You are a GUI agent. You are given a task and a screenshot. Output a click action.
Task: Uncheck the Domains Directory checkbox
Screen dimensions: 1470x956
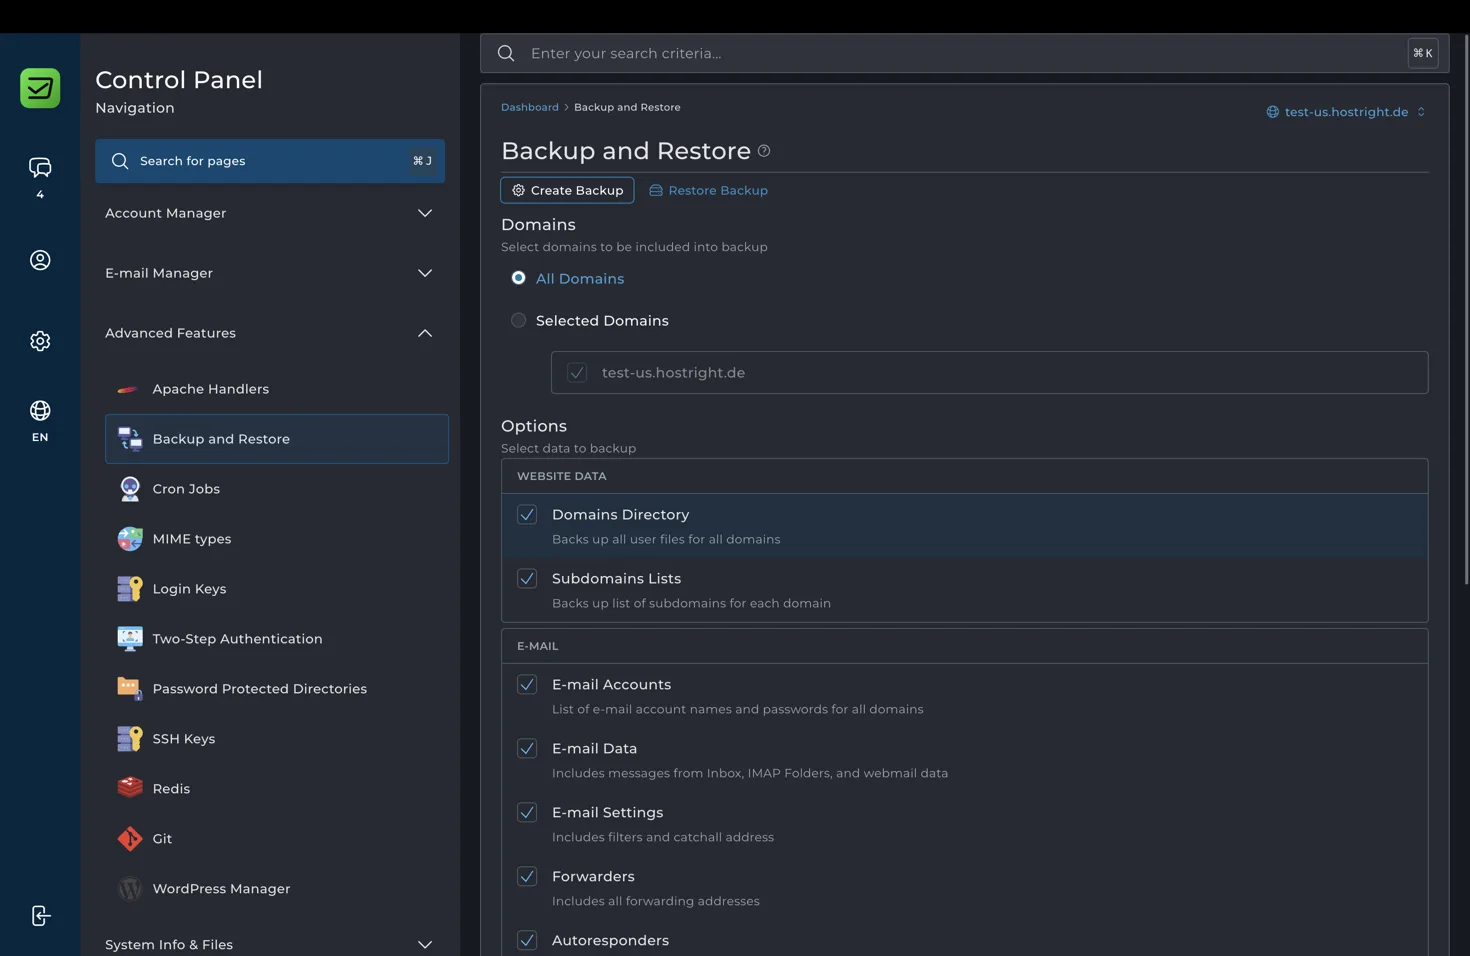(x=527, y=515)
